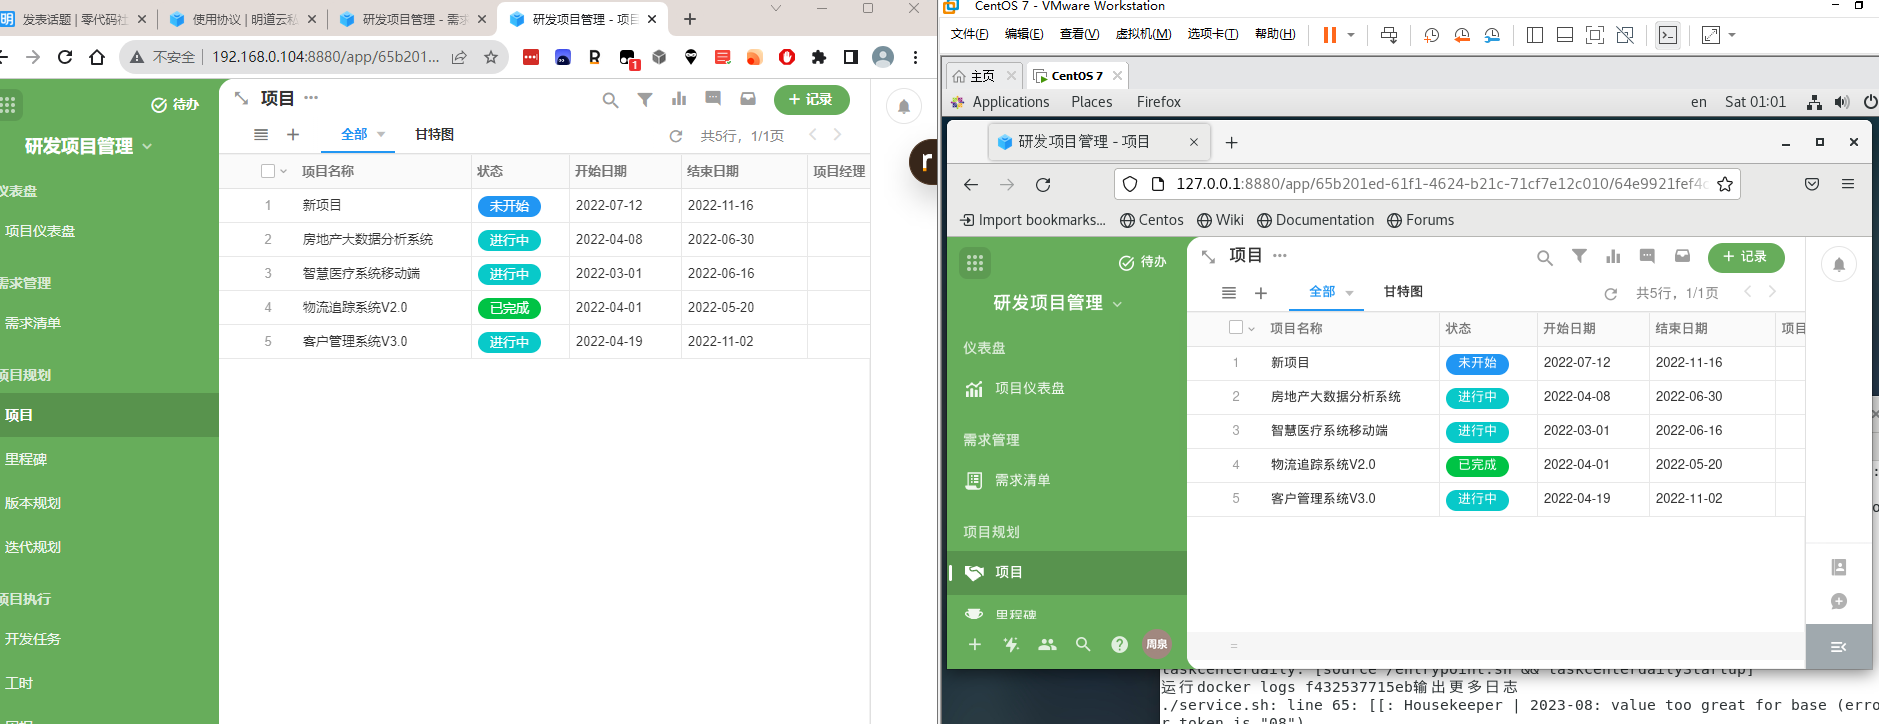This screenshot has height=724, width=1879.
Task: Open the filter funnel in Chrome project view
Action: (645, 100)
